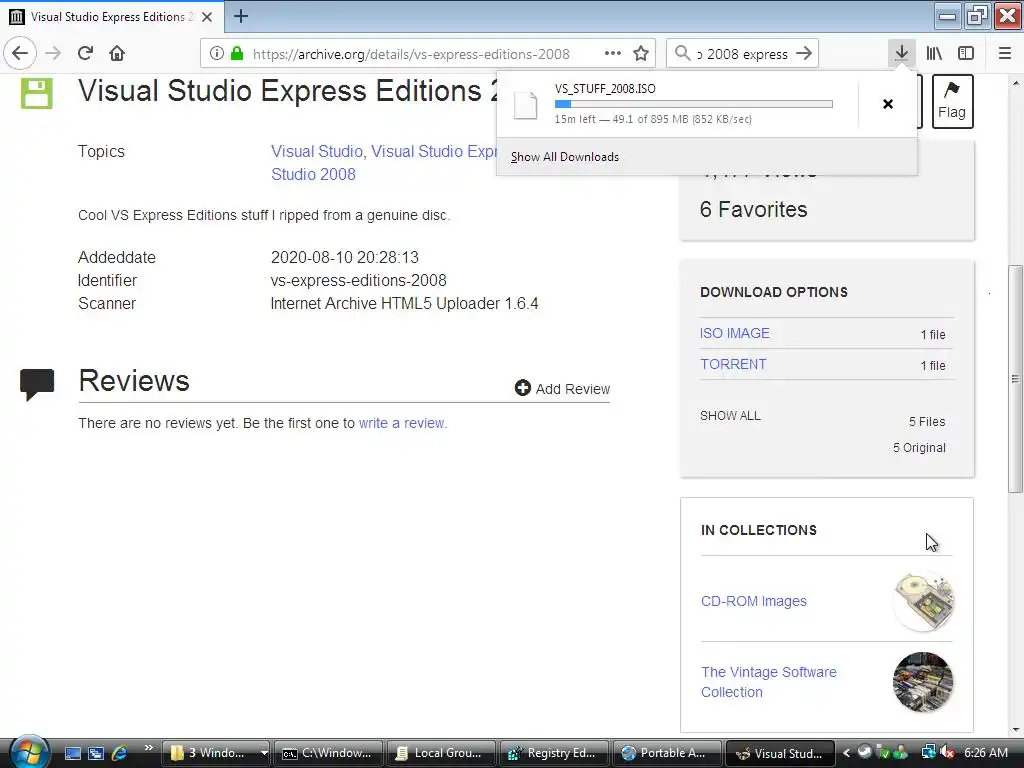Expand the Quick Launch overflow chevron
This screenshot has height=768, width=1024.
(149, 748)
